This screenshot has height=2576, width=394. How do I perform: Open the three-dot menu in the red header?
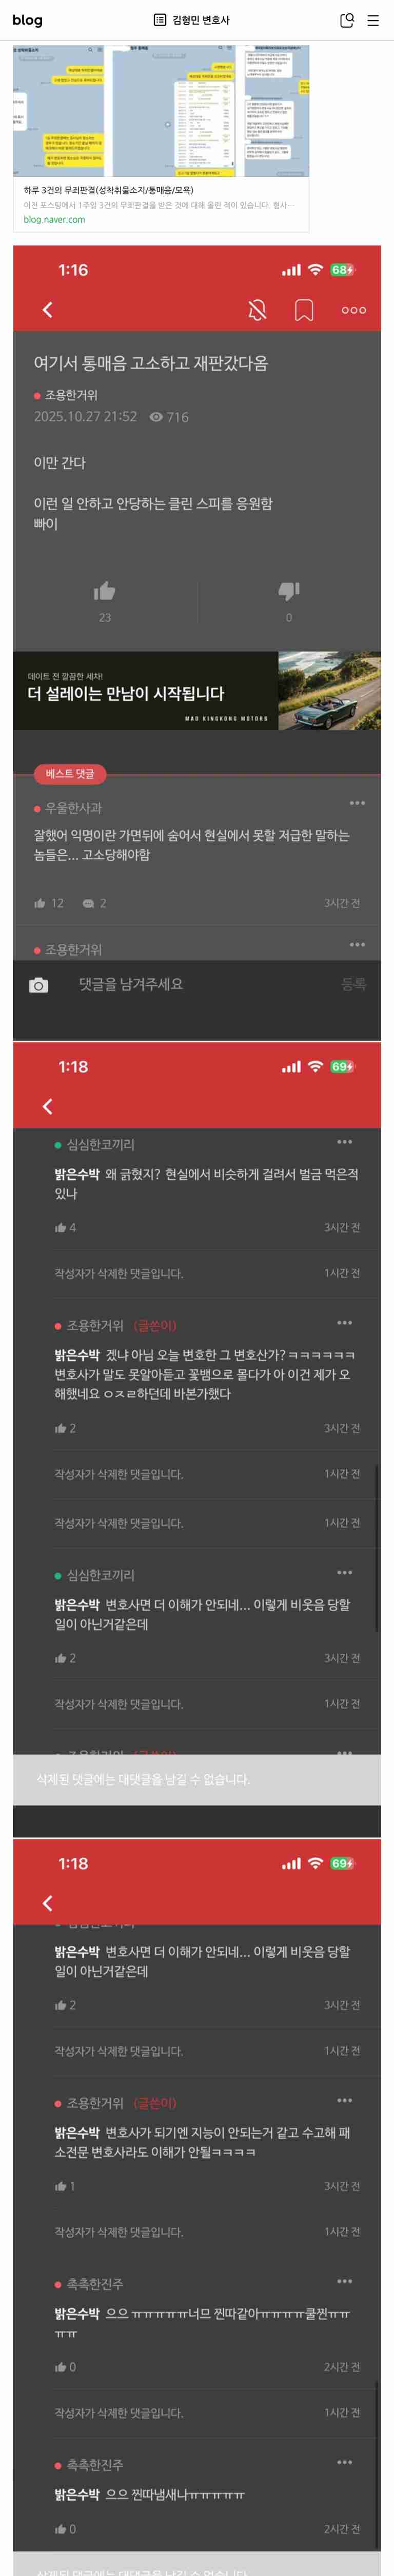point(354,310)
